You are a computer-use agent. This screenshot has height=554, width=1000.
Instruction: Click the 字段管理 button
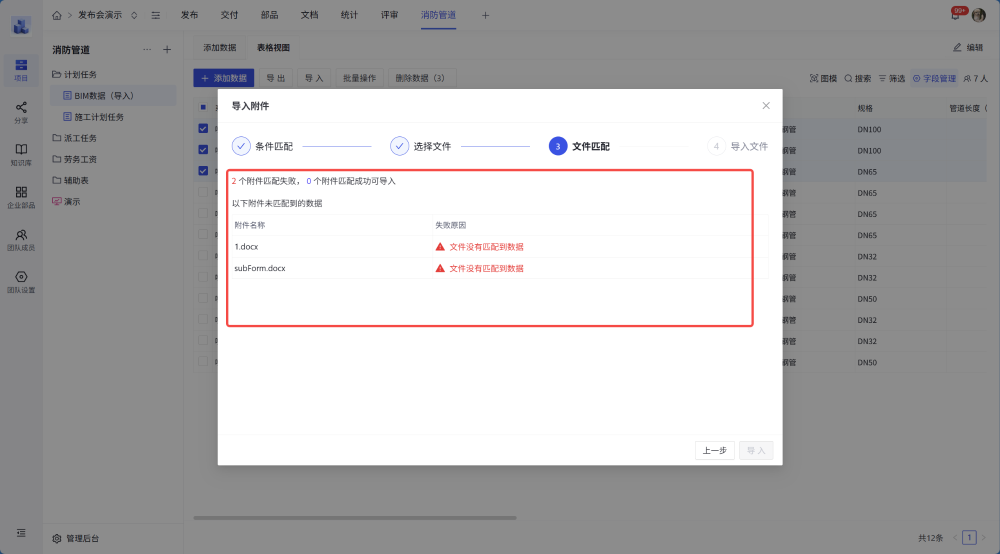click(934, 78)
